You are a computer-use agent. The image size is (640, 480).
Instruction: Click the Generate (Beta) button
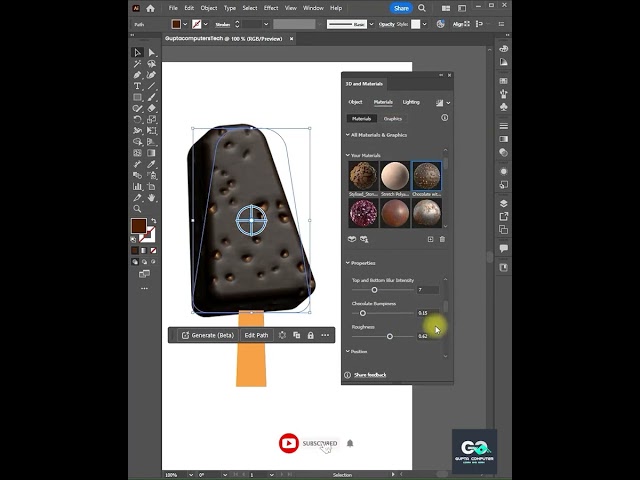(x=208, y=336)
